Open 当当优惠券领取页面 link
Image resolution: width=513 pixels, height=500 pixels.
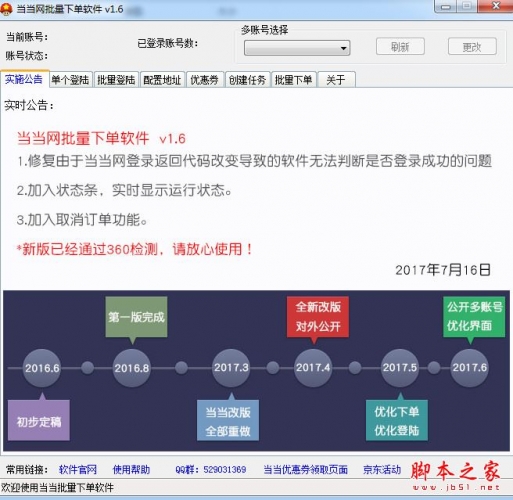[x=305, y=470]
